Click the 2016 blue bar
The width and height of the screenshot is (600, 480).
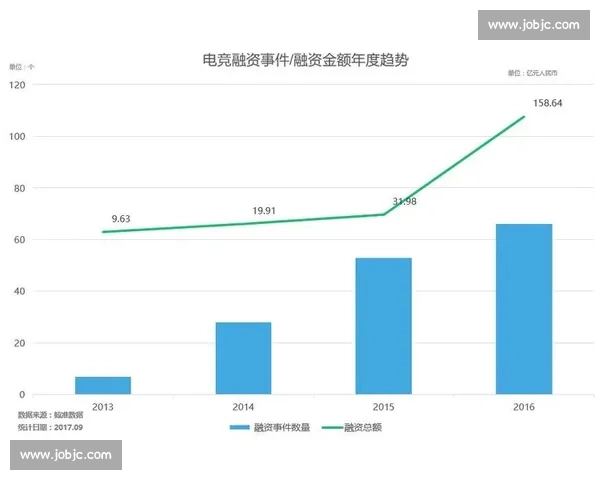pyautogui.click(x=524, y=309)
